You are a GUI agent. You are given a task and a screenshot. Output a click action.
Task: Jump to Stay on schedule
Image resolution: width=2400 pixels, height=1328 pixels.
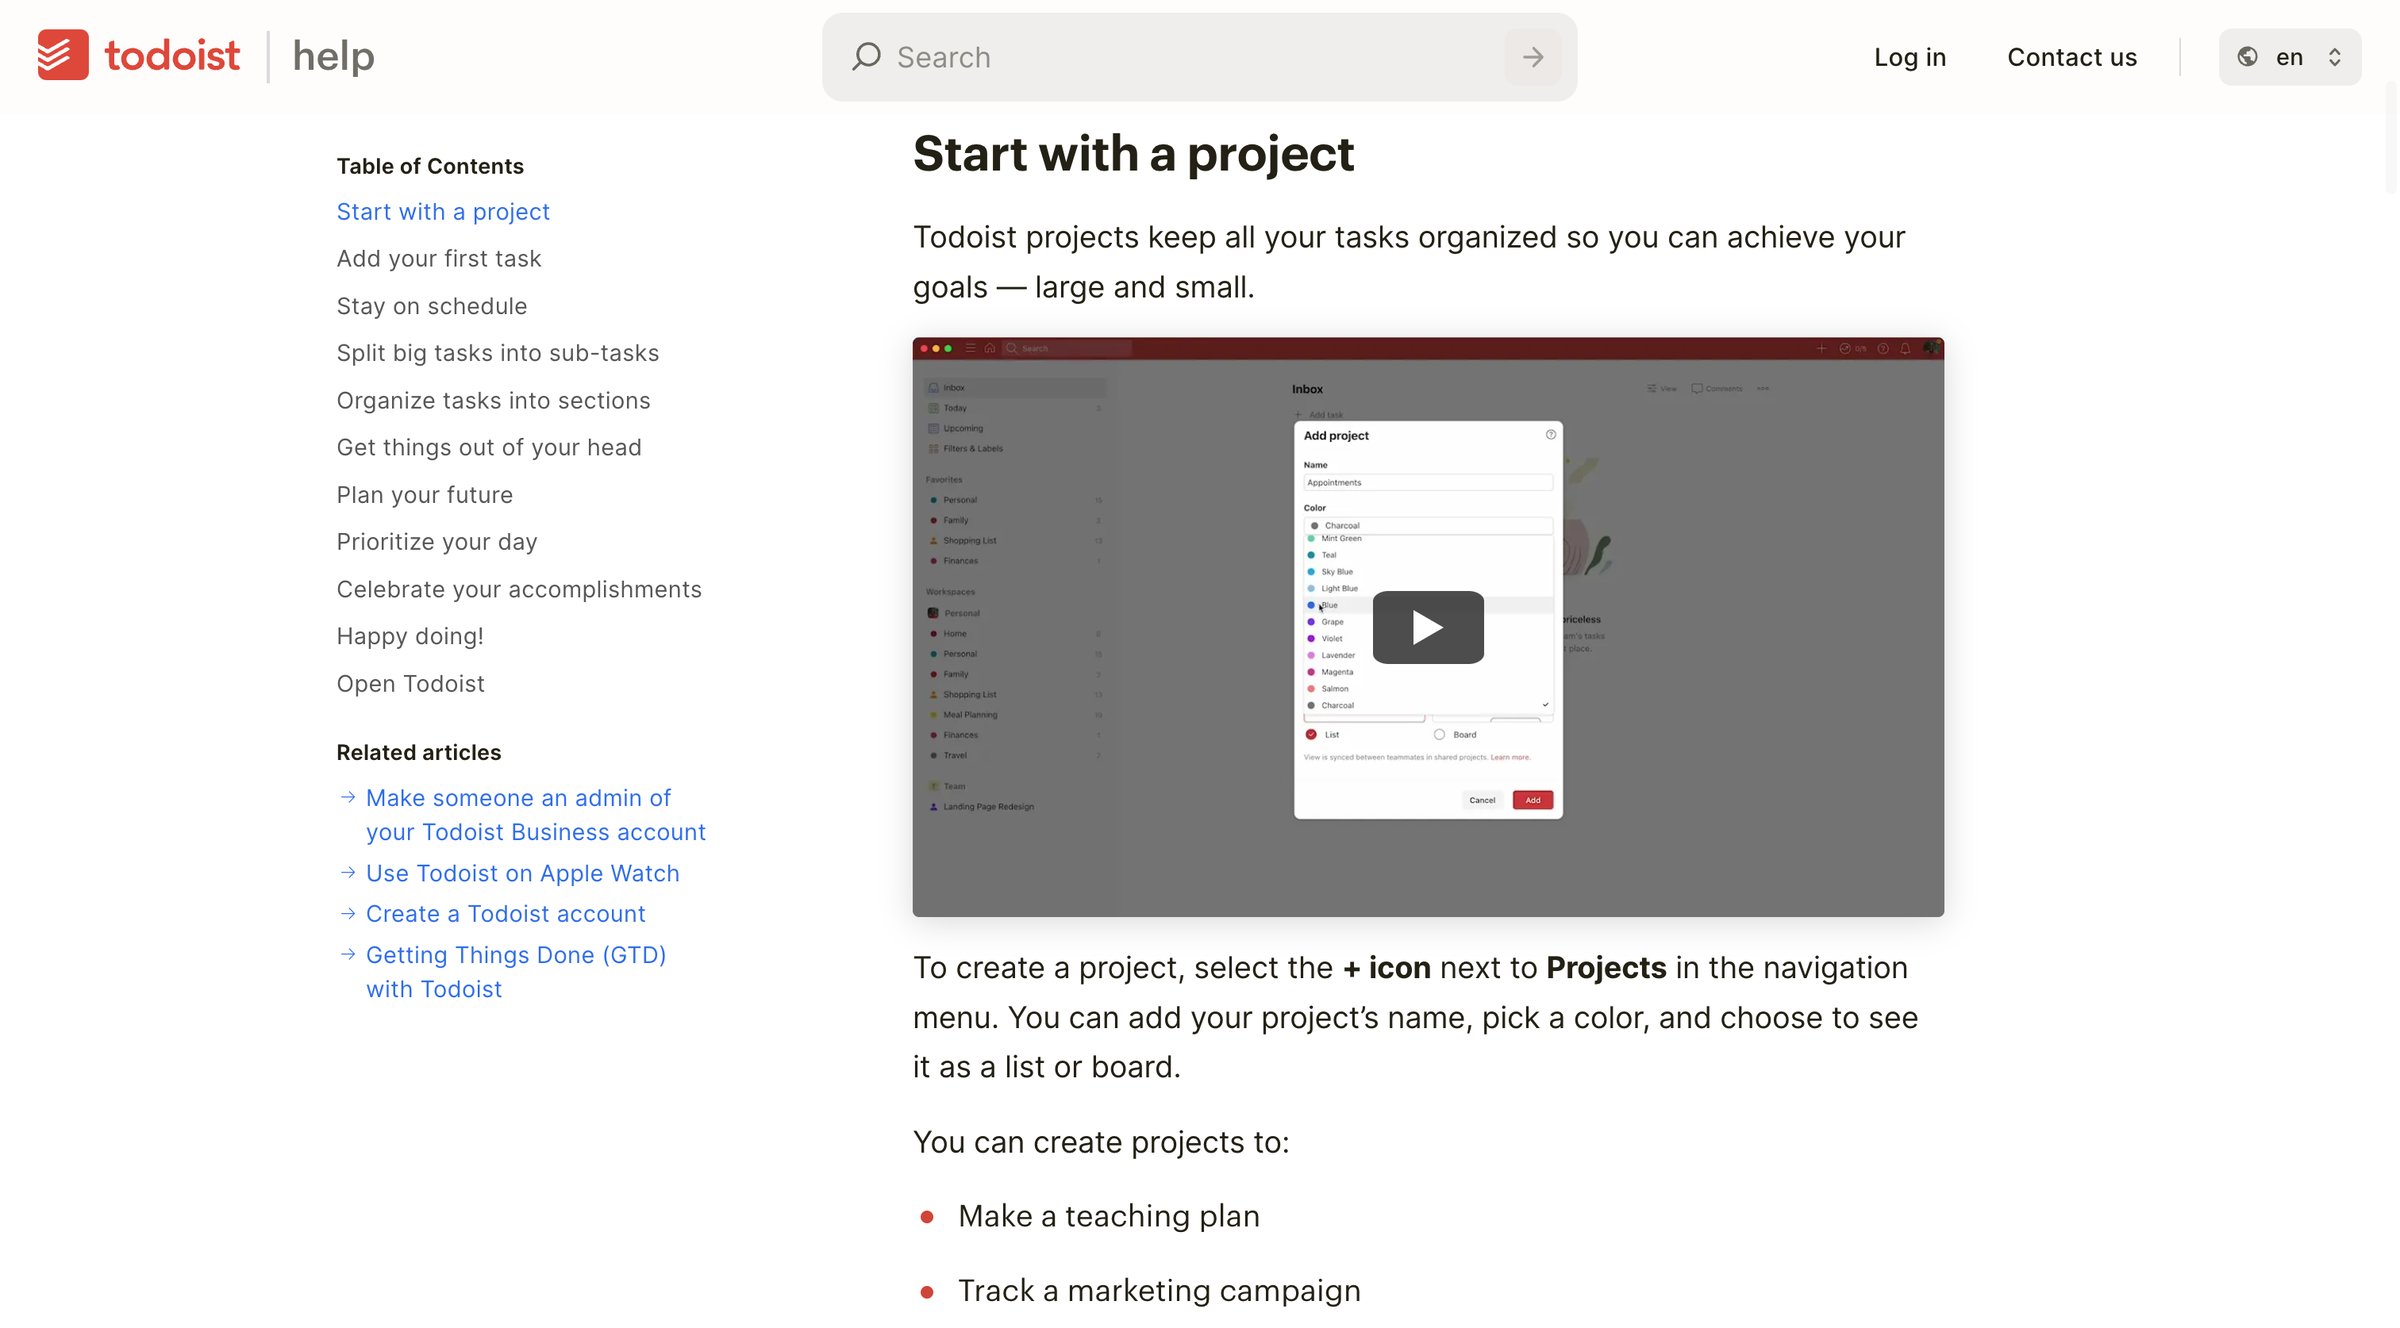pos(432,306)
